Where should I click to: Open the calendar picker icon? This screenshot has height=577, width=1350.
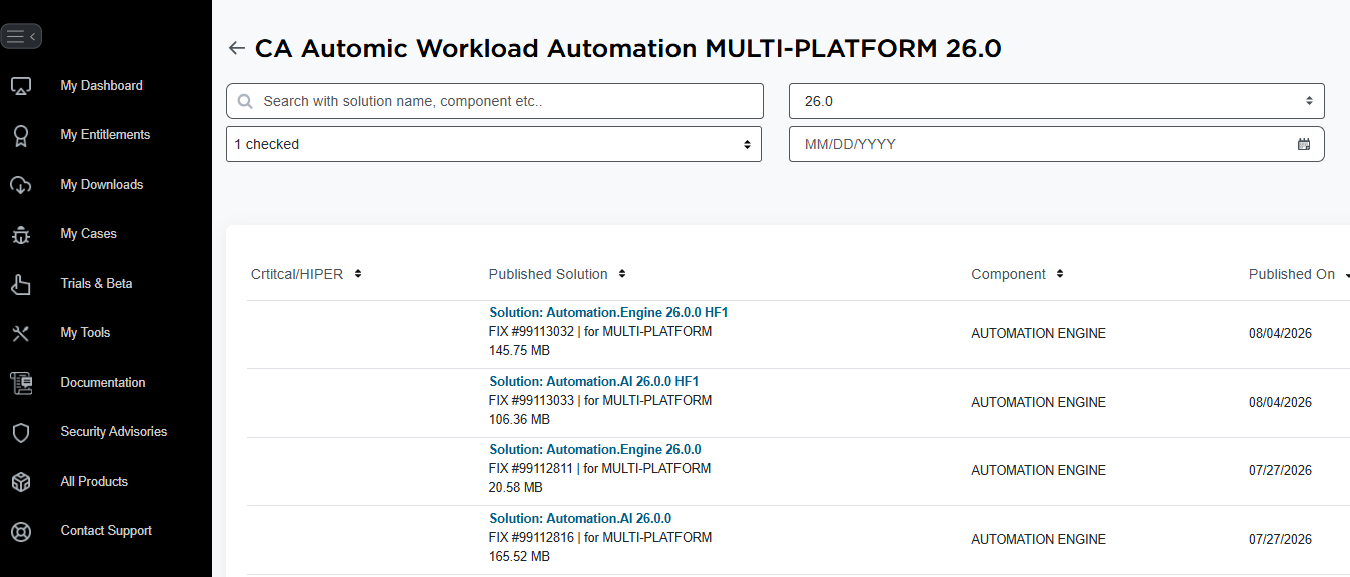pos(1304,144)
